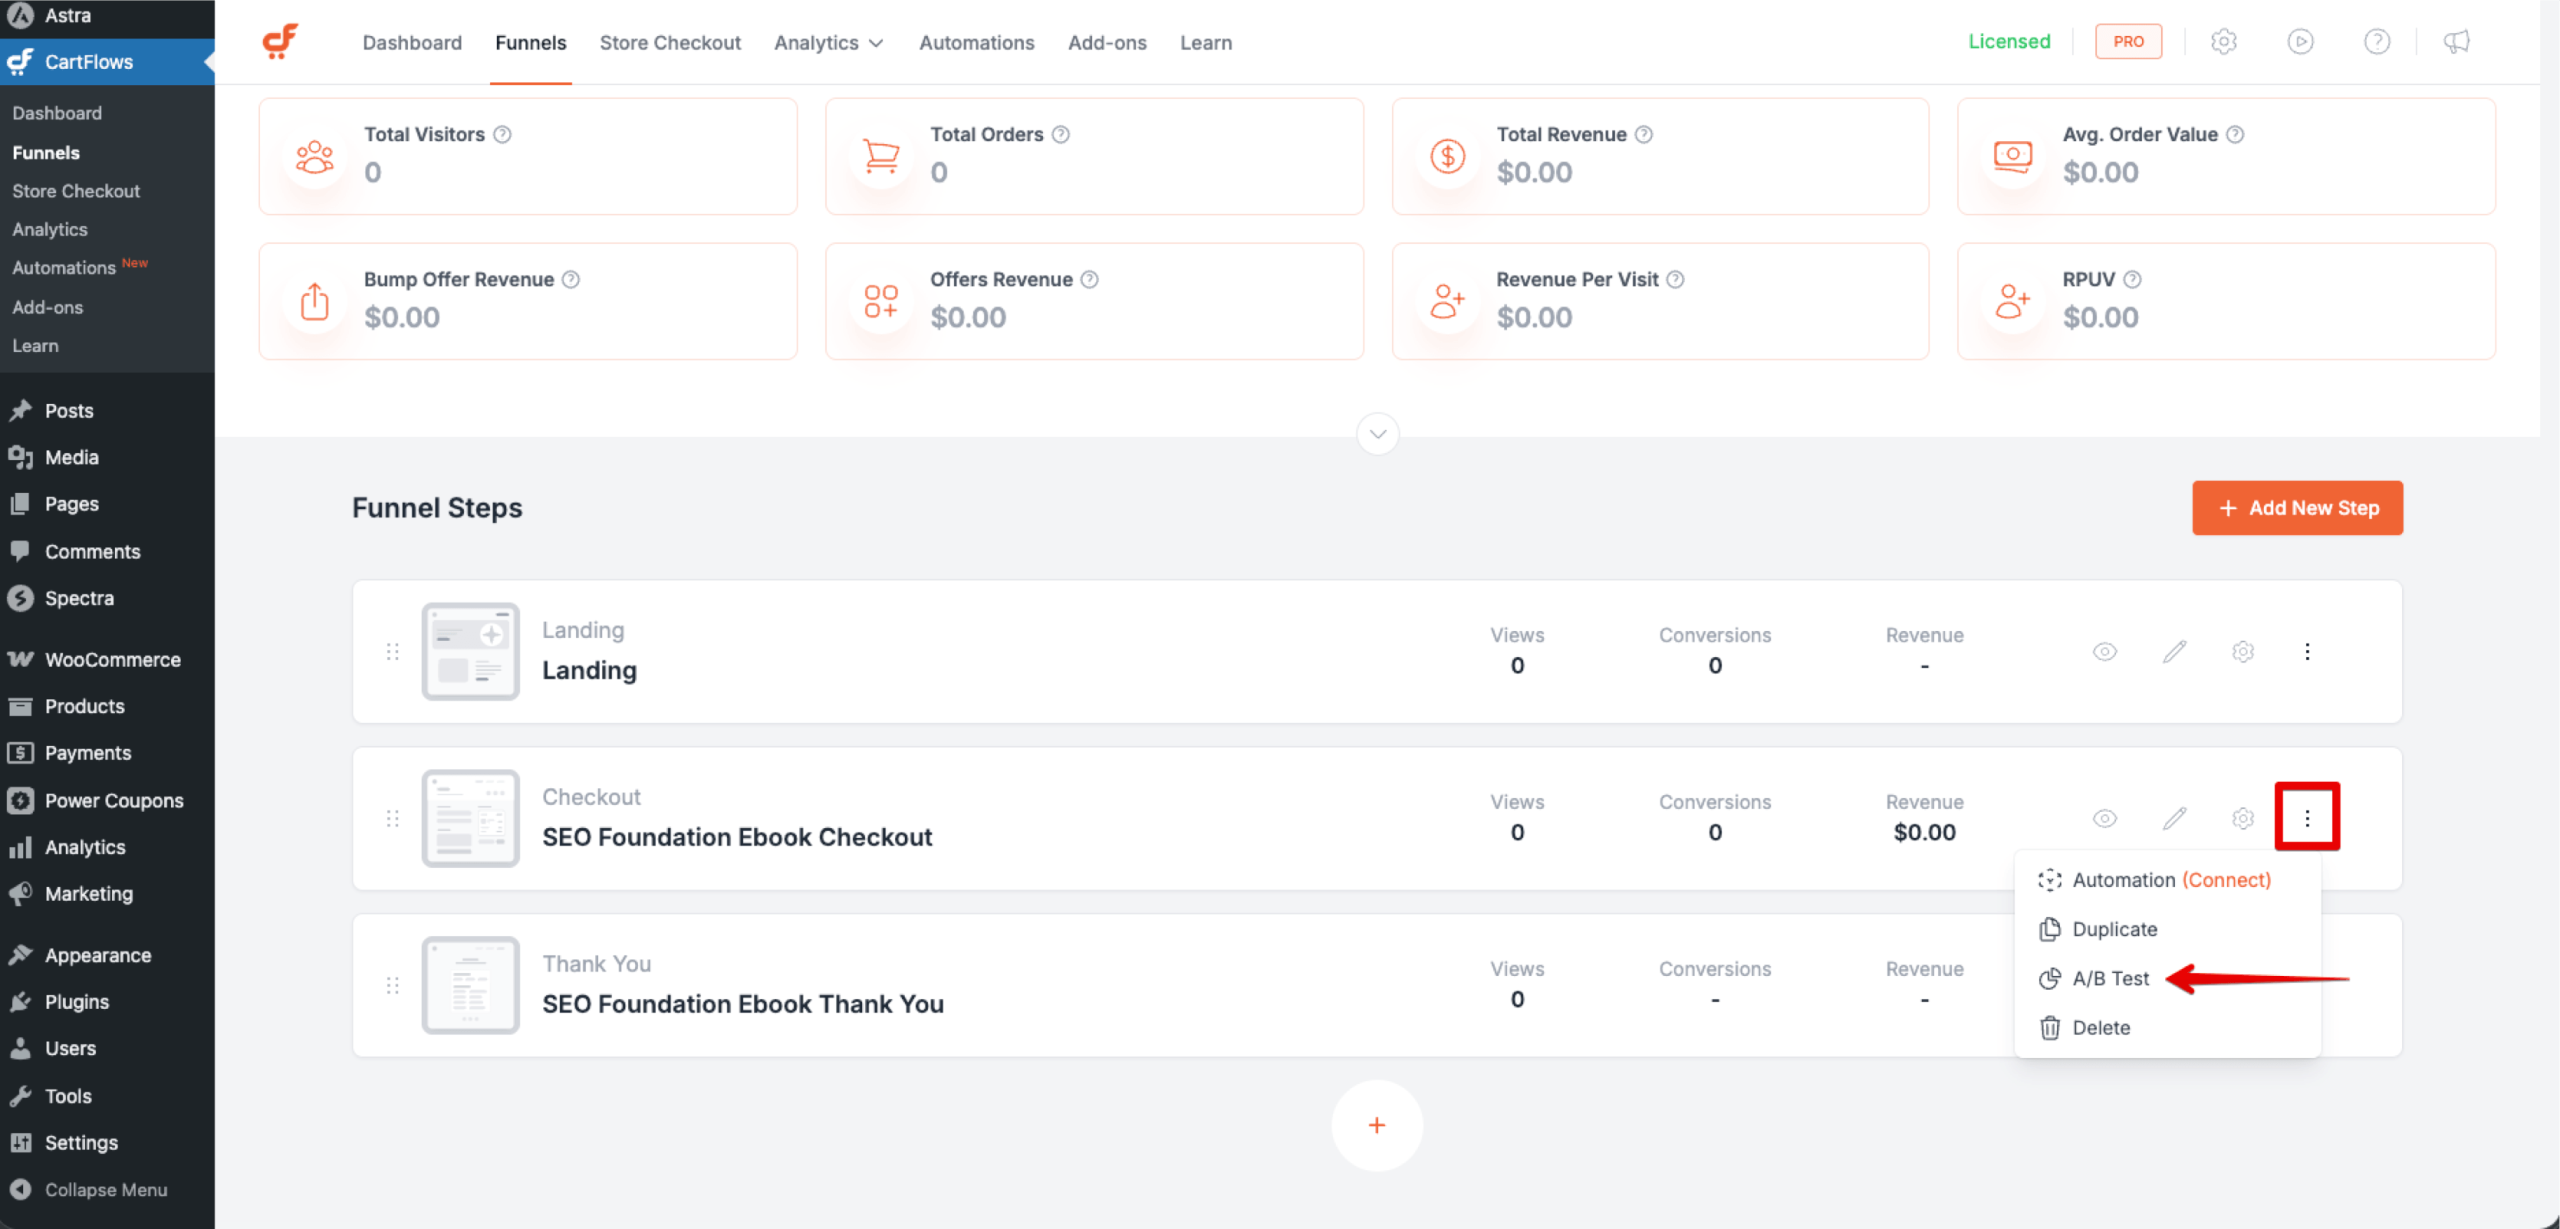Preview the Landing step with the eye icon
This screenshot has width=2560, height=1229.
tap(2104, 651)
